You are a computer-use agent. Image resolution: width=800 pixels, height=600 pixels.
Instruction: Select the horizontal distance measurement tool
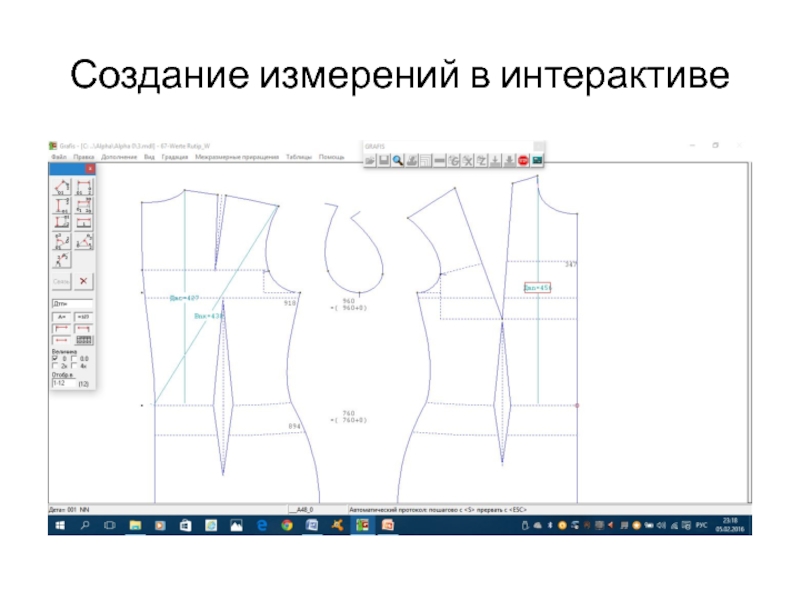(x=84, y=187)
